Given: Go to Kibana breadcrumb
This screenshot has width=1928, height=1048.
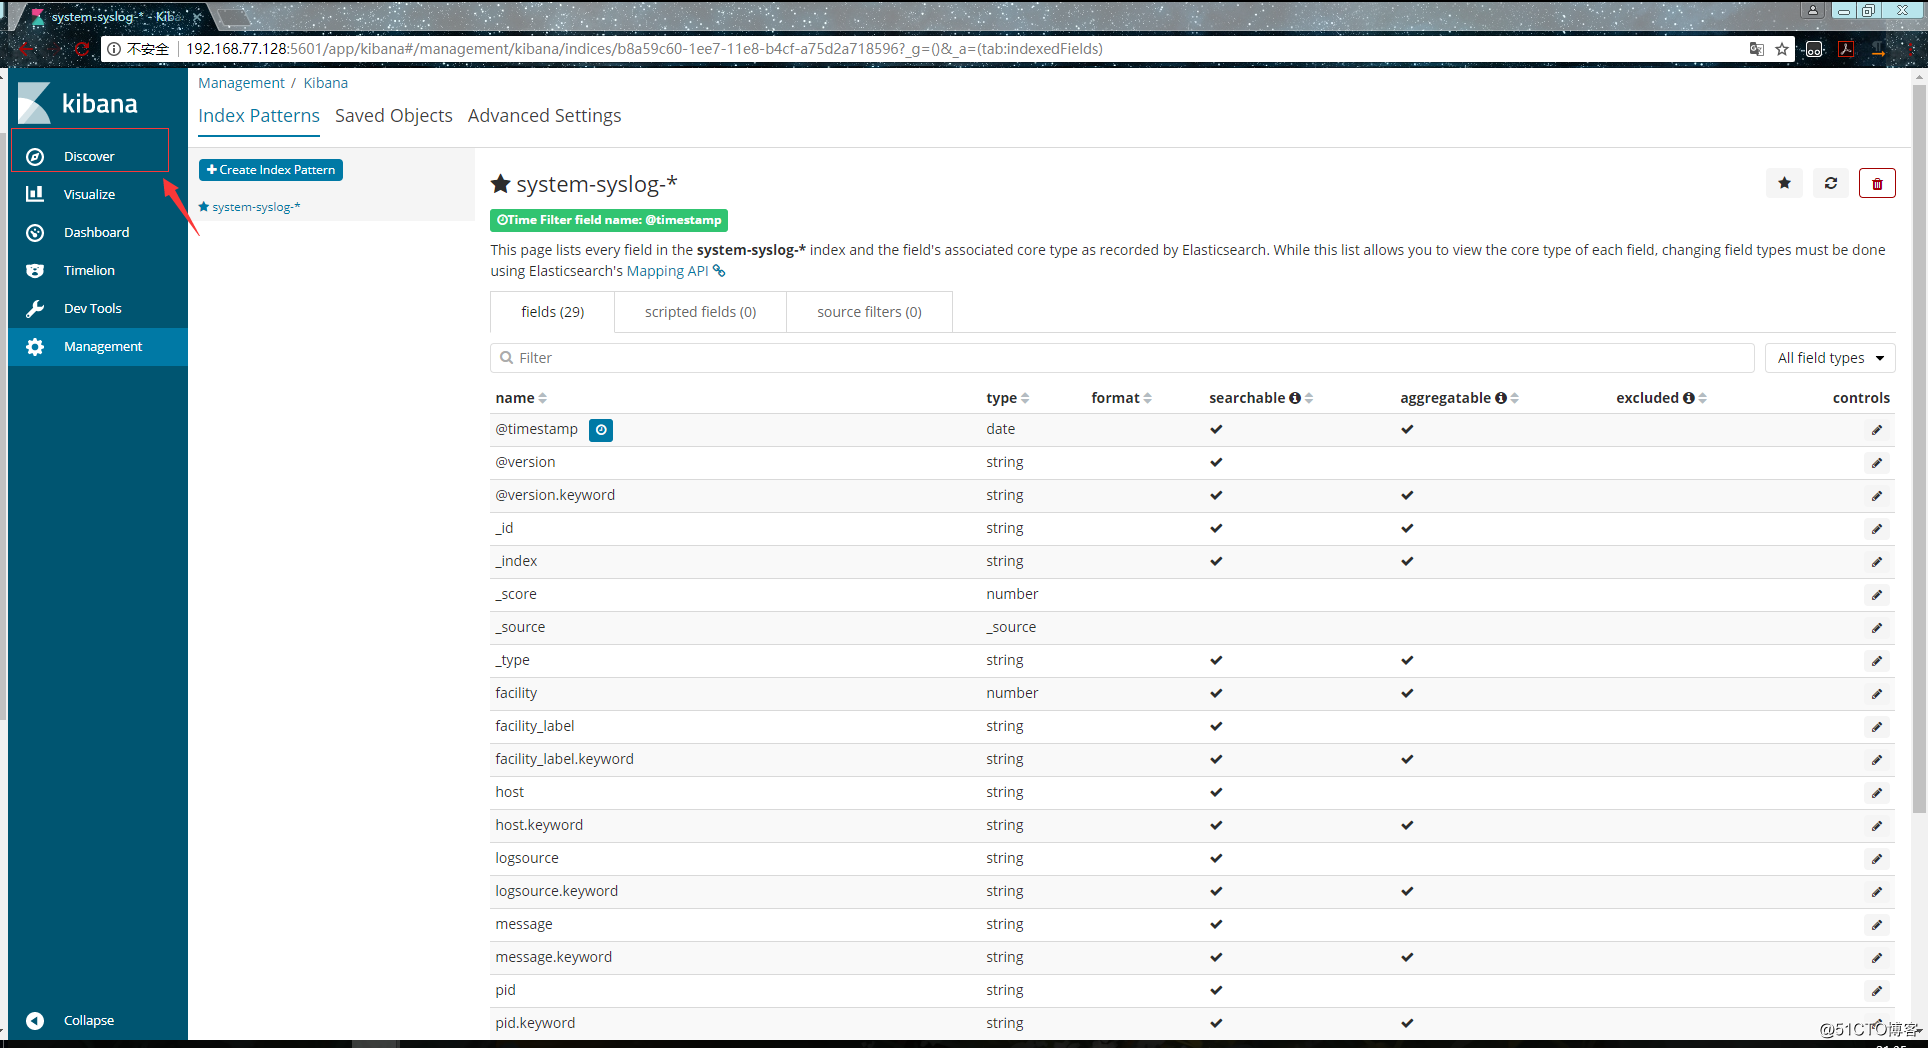Looking at the screenshot, I should click(x=326, y=83).
